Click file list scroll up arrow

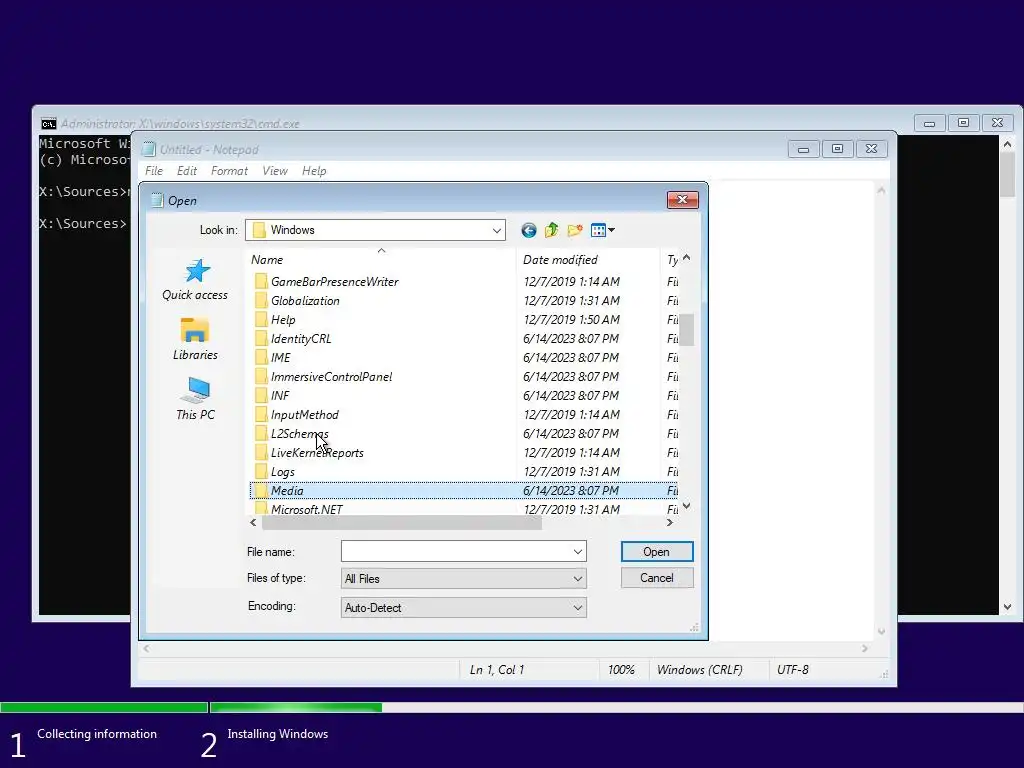tap(686, 259)
